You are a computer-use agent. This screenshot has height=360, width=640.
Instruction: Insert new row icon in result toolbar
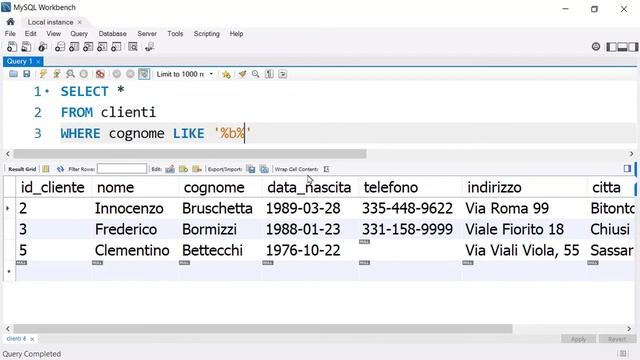pyautogui.click(x=184, y=169)
